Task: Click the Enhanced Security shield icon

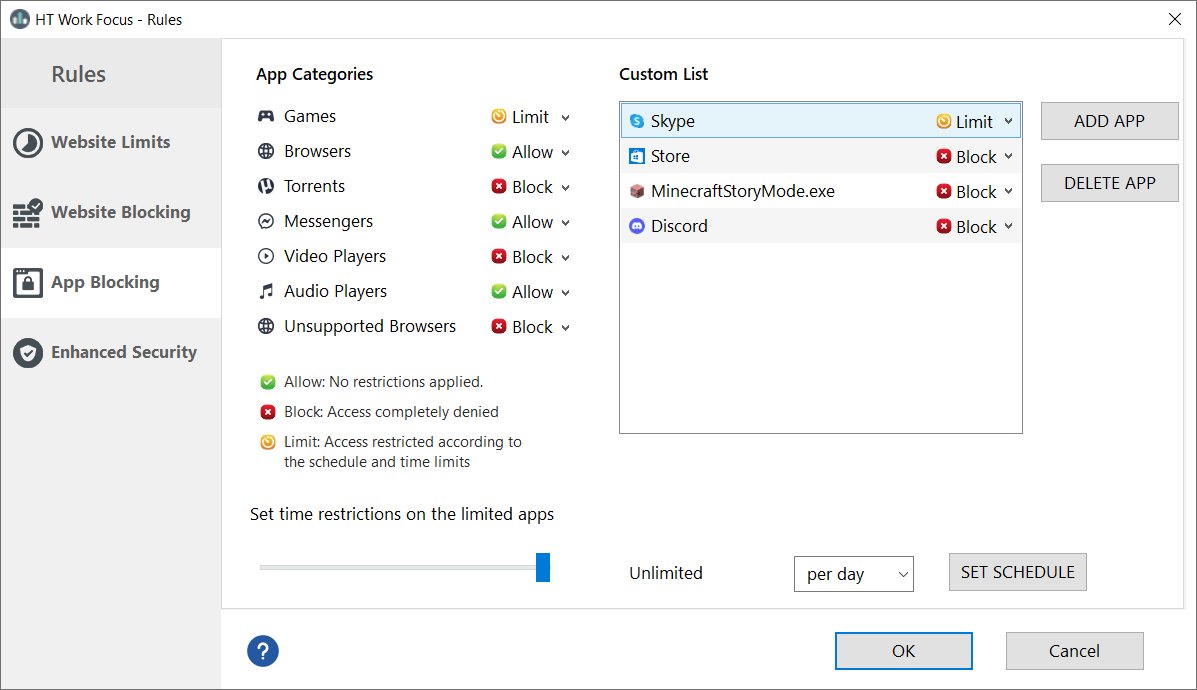Action: click(x=28, y=353)
